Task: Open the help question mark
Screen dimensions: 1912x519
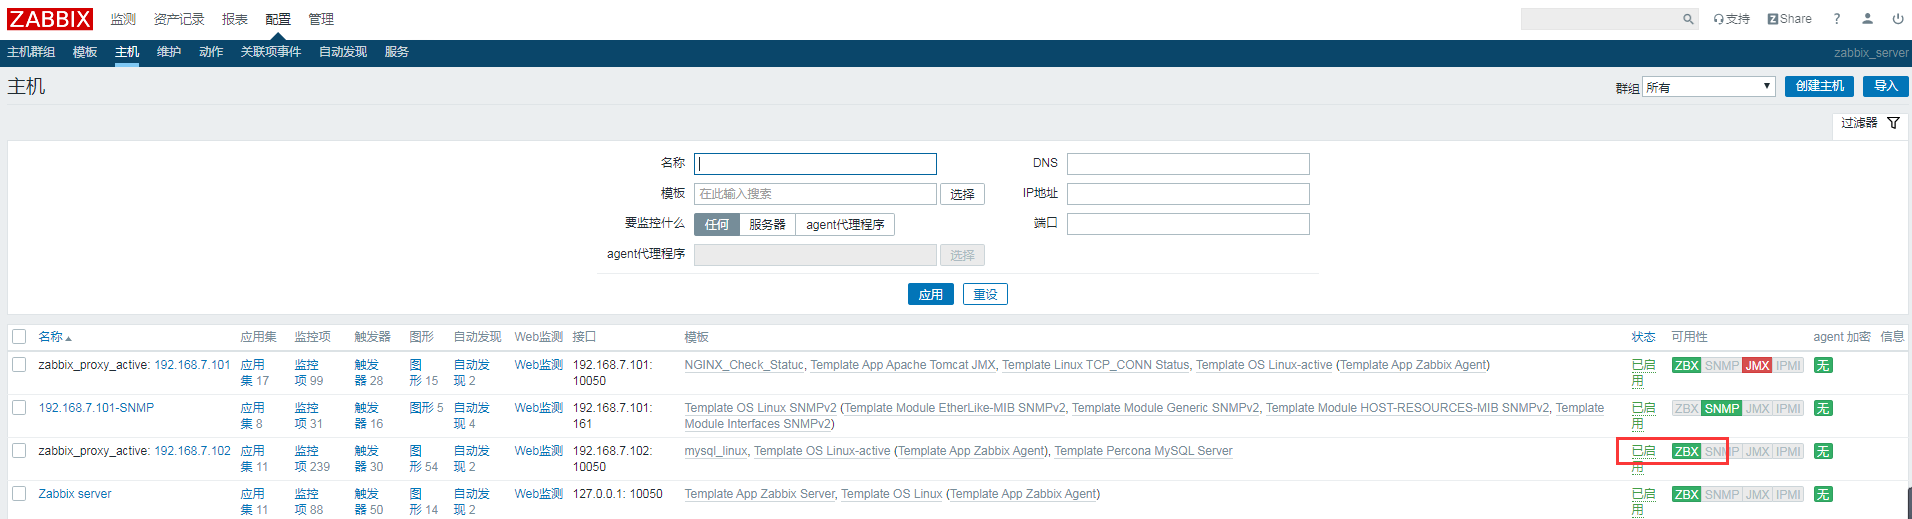Action: point(1837,19)
